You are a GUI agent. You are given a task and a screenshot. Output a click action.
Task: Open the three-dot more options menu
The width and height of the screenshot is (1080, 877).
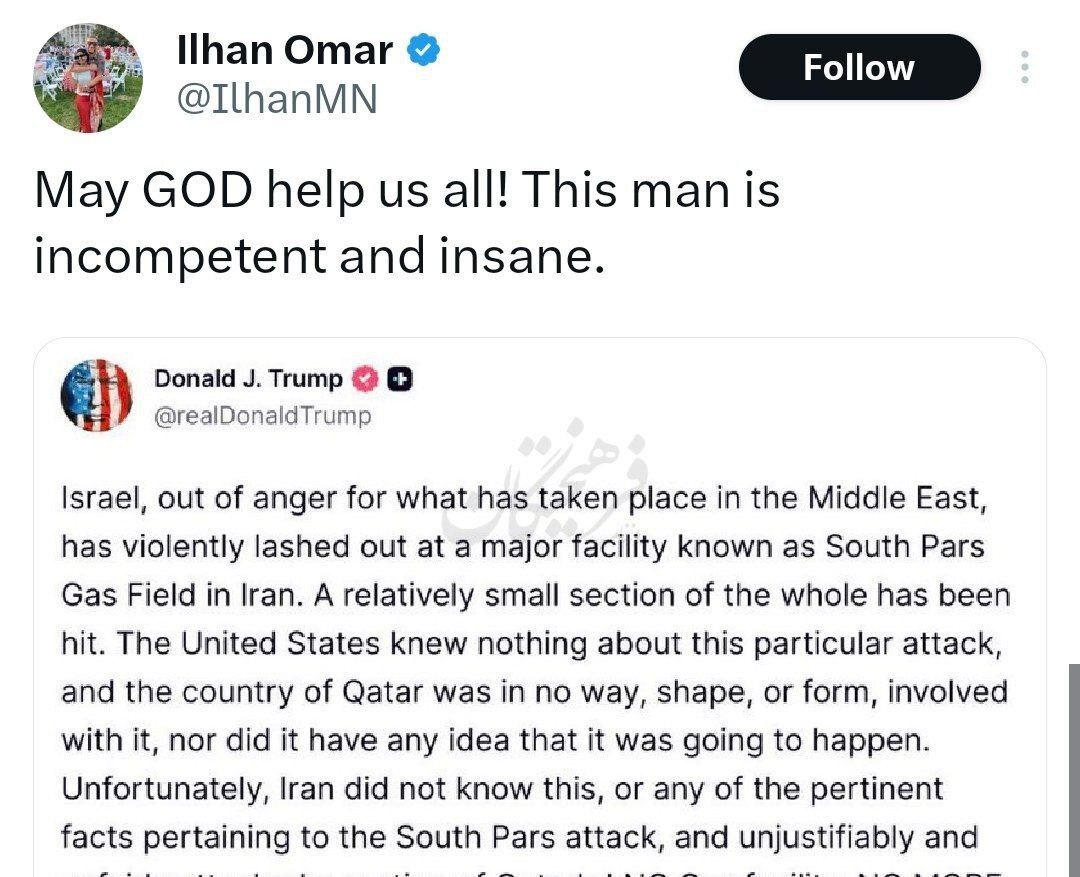point(1024,67)
